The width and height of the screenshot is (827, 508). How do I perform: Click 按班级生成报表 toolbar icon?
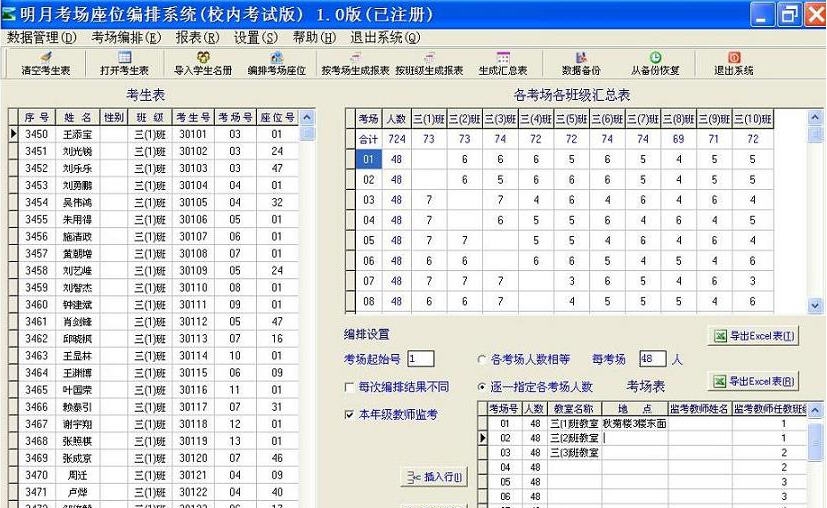coord(429,63)
